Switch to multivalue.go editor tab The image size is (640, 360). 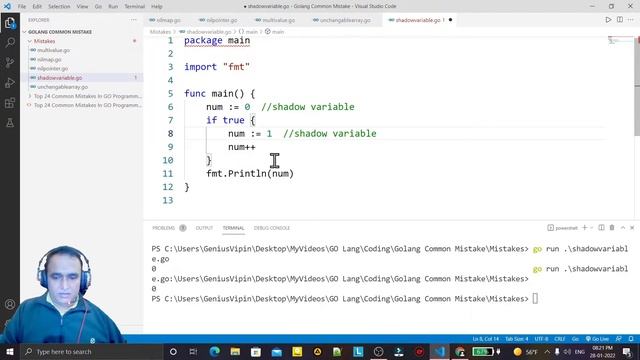click(x=277, y=20)
